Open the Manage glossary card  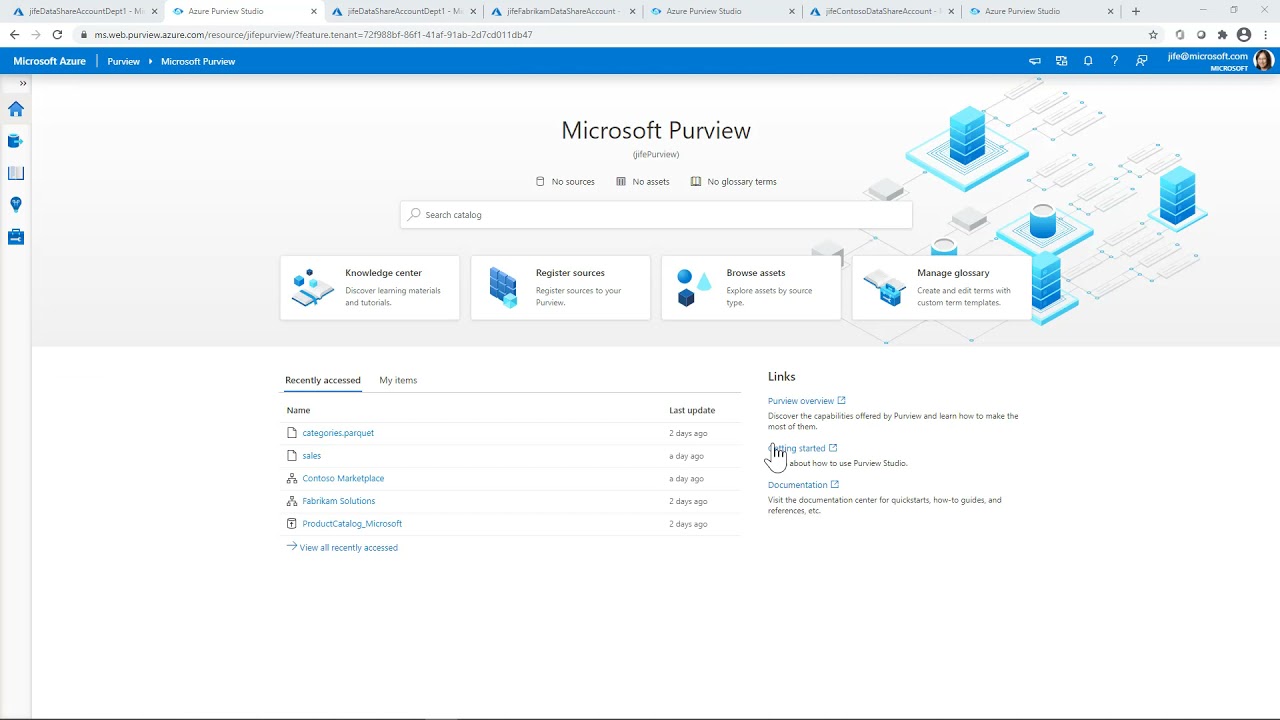[942, 288]
